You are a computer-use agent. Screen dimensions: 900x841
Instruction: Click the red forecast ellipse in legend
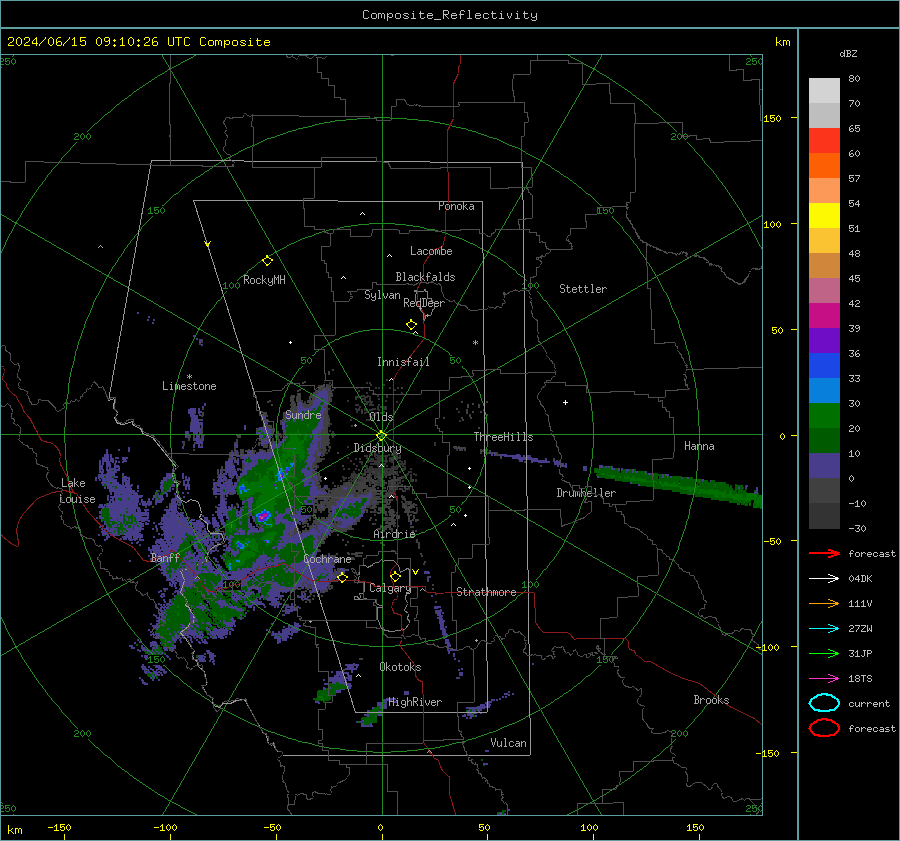point(824,728)
